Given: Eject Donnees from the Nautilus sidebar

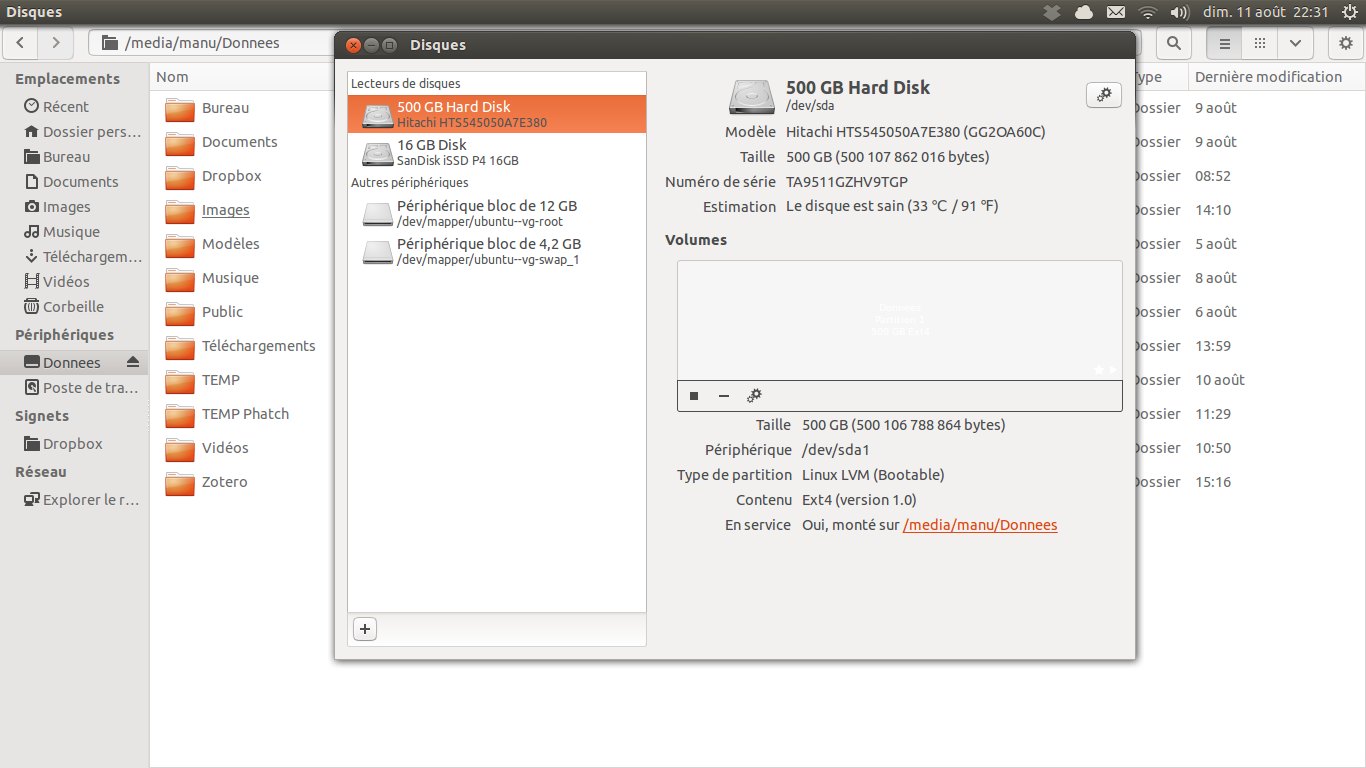Looking at the screenshot, I should pyautogui.click(x=133, y=362).
